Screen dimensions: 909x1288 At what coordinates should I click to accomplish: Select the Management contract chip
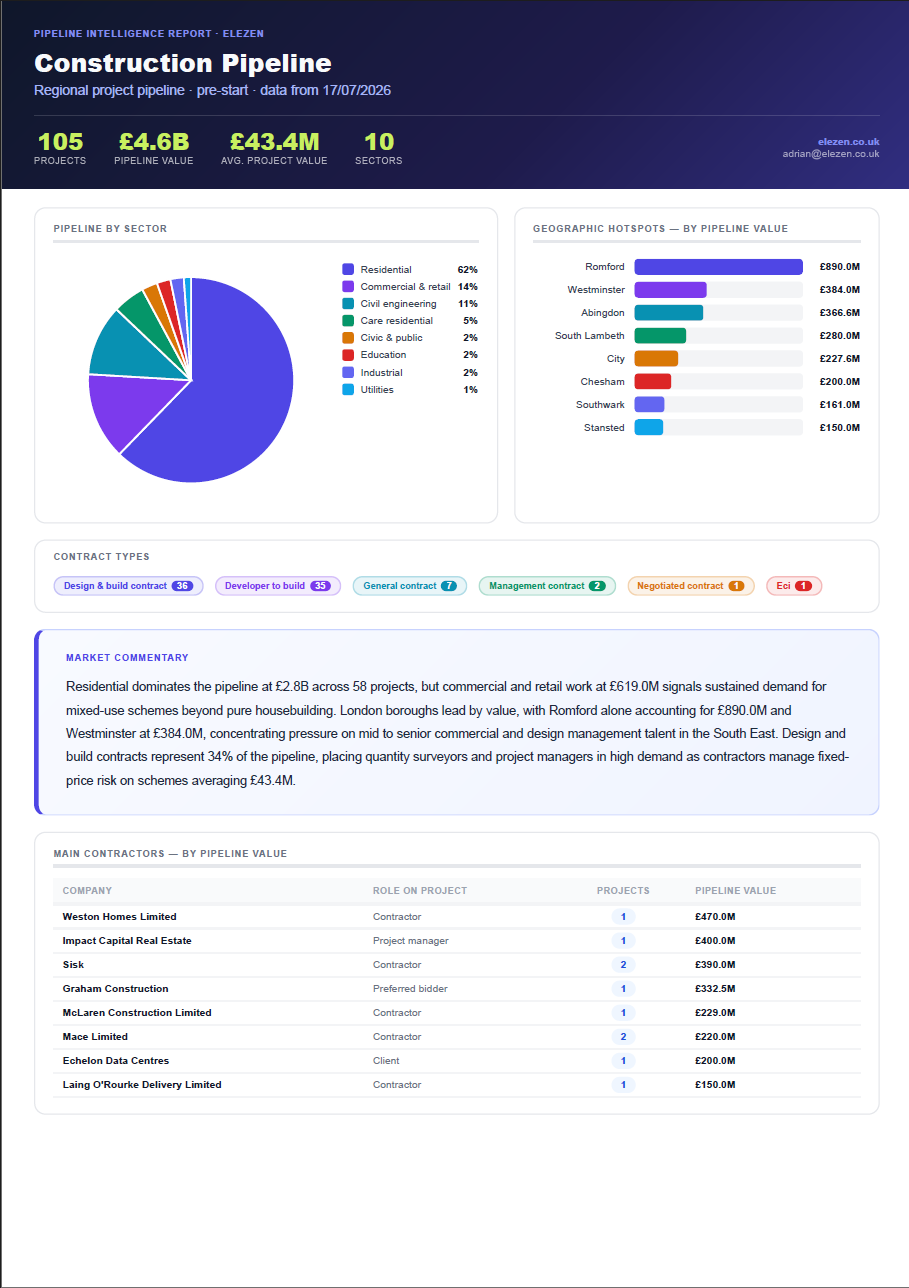547,586
